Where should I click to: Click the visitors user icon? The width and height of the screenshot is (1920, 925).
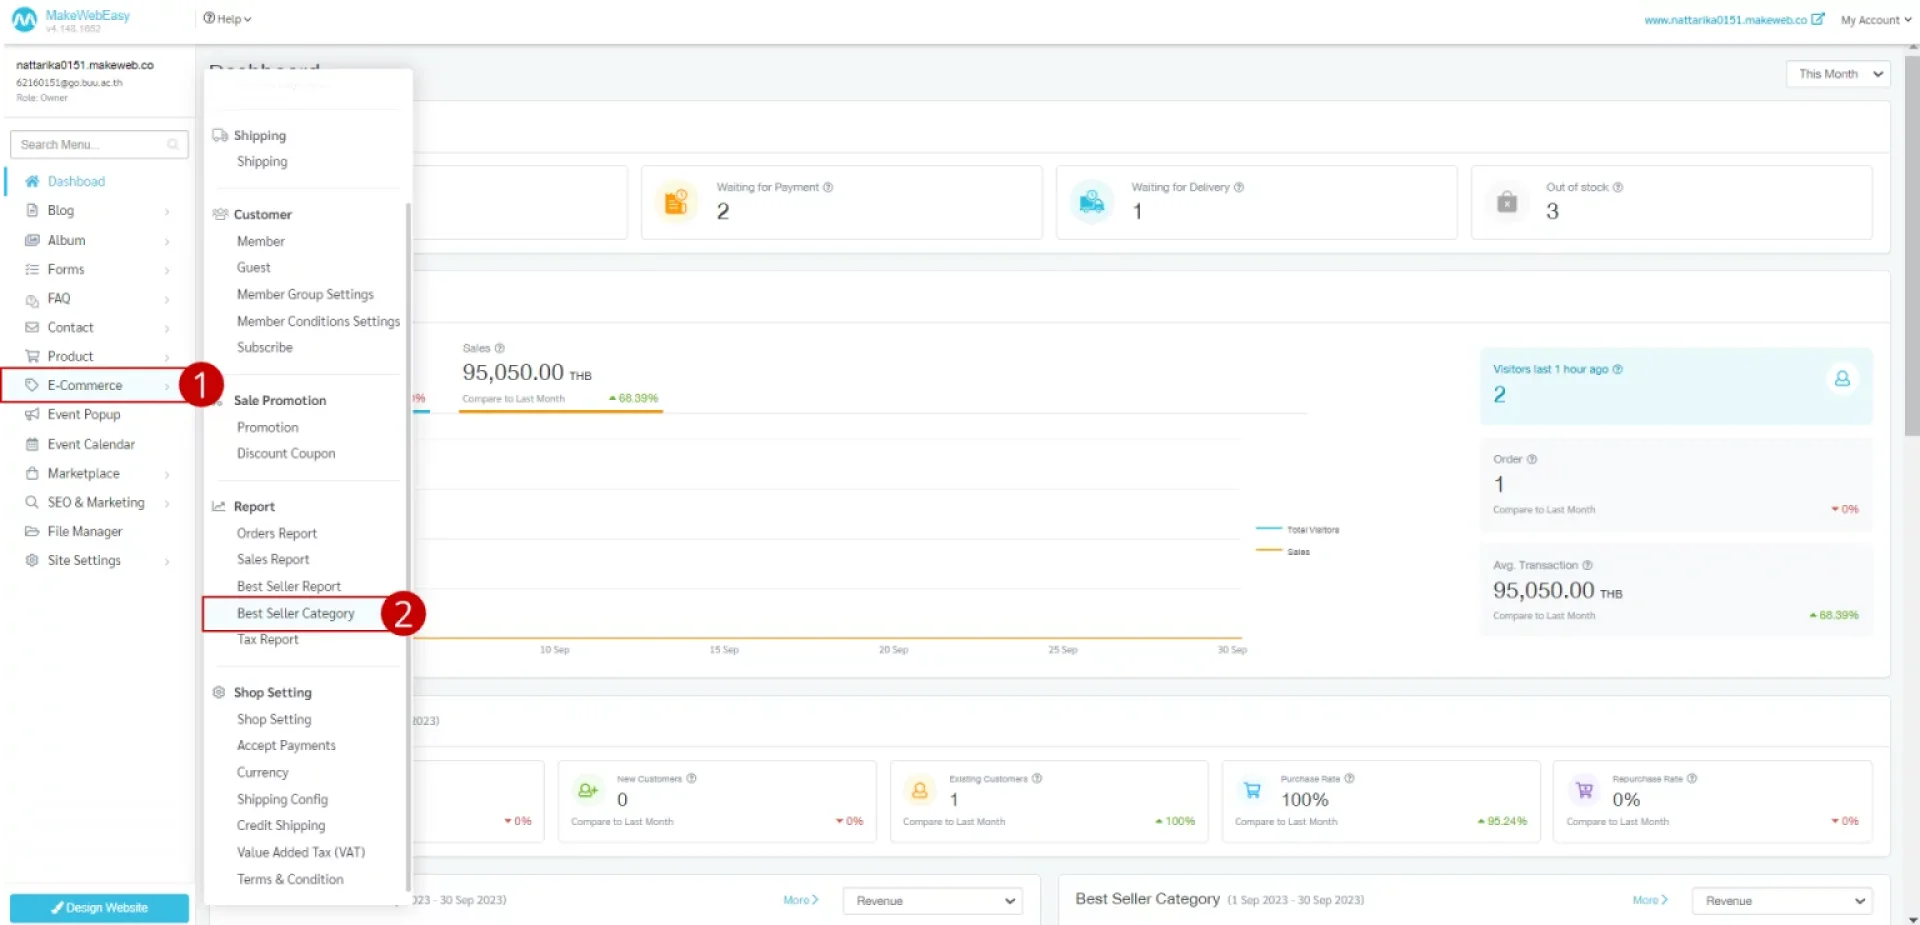[1841, 379]
